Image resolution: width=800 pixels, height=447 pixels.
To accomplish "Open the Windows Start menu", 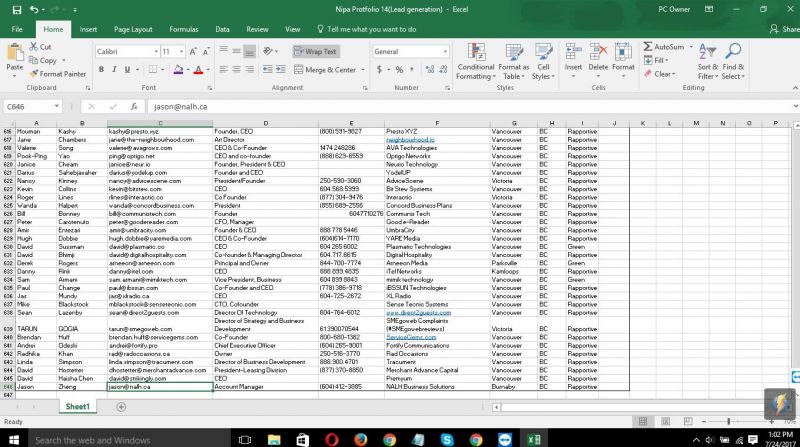I will [14, 440].
